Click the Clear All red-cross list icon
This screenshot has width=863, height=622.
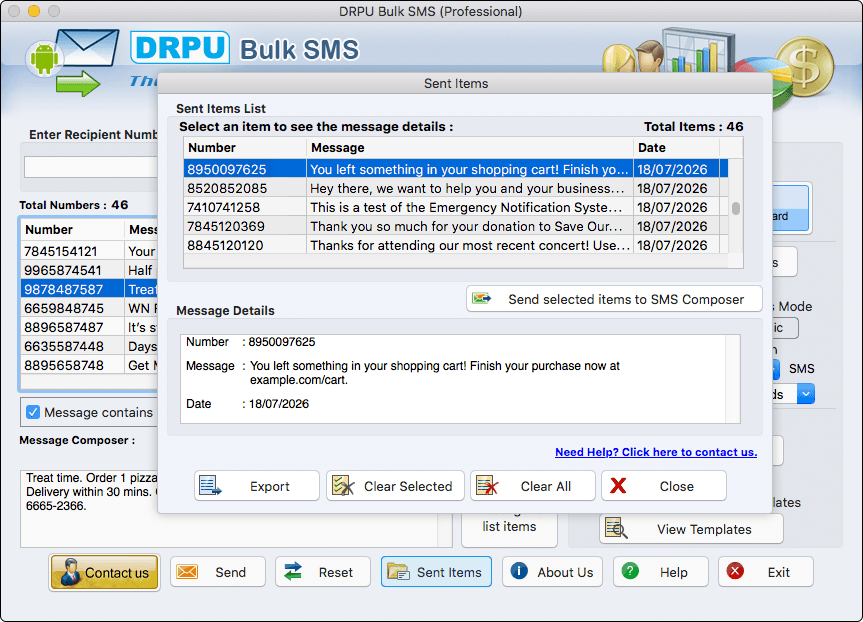pos(487,486)
